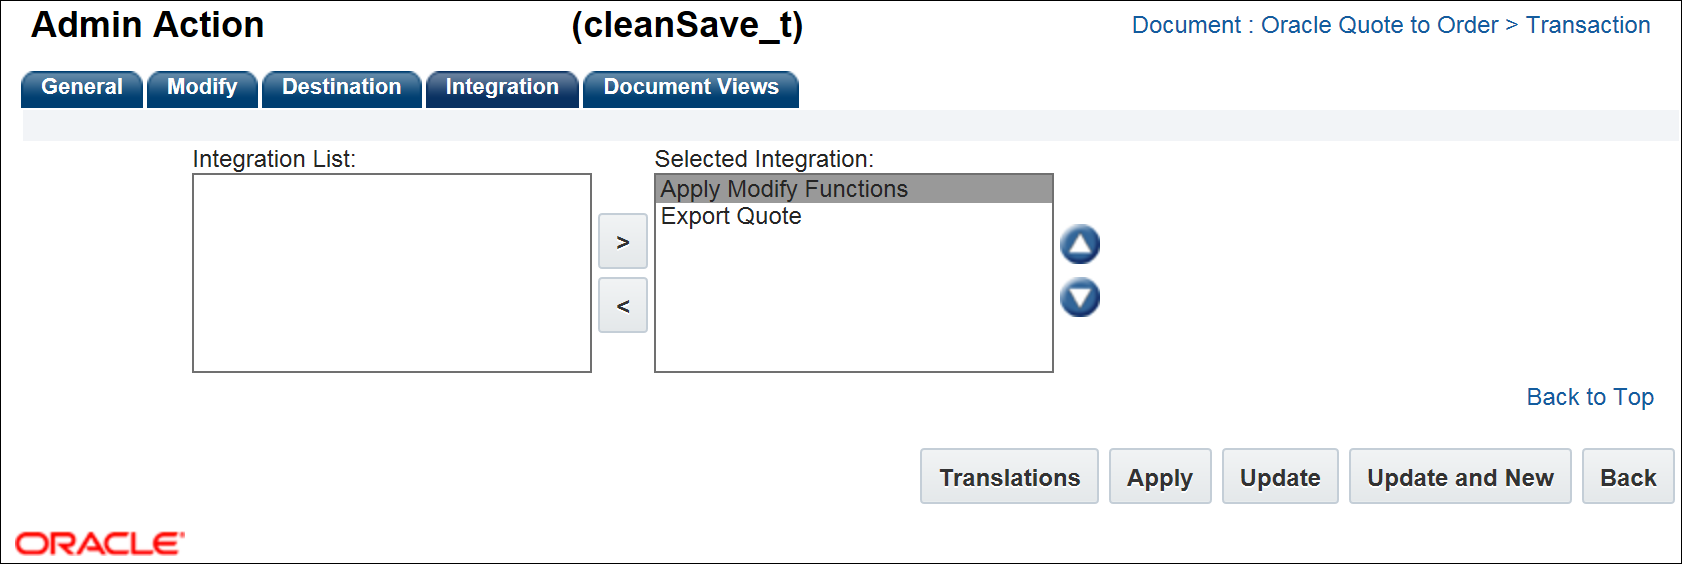Screen dimensions: 1682x564
Task: Open the General tab
Action: [82, 88]
